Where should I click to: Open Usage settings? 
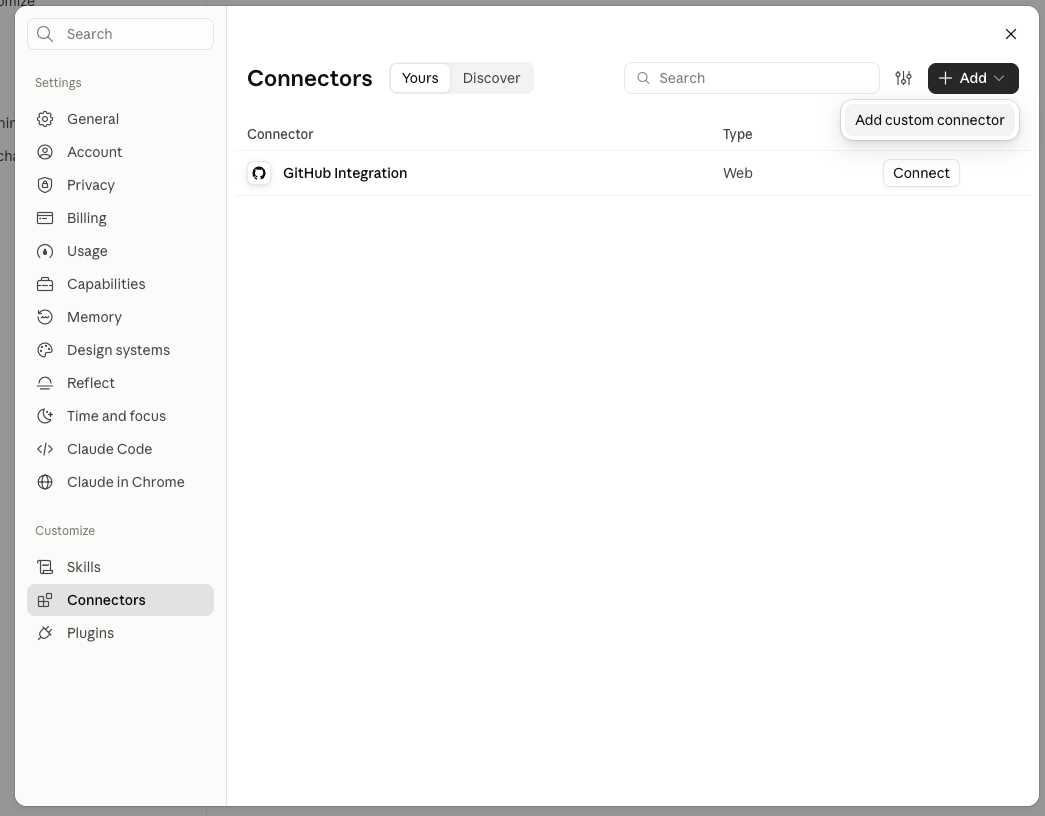tap(120, 251)
